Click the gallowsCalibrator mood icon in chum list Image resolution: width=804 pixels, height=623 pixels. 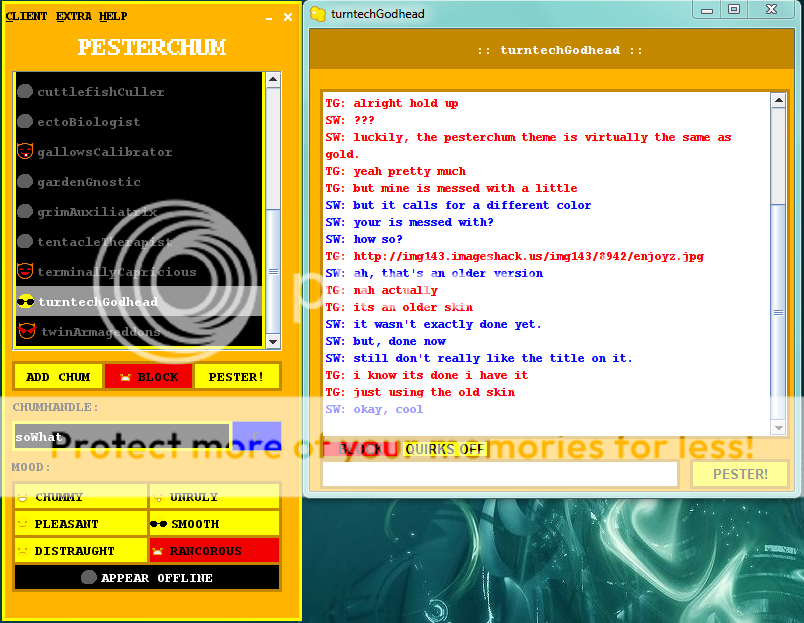tap(25, 152)
